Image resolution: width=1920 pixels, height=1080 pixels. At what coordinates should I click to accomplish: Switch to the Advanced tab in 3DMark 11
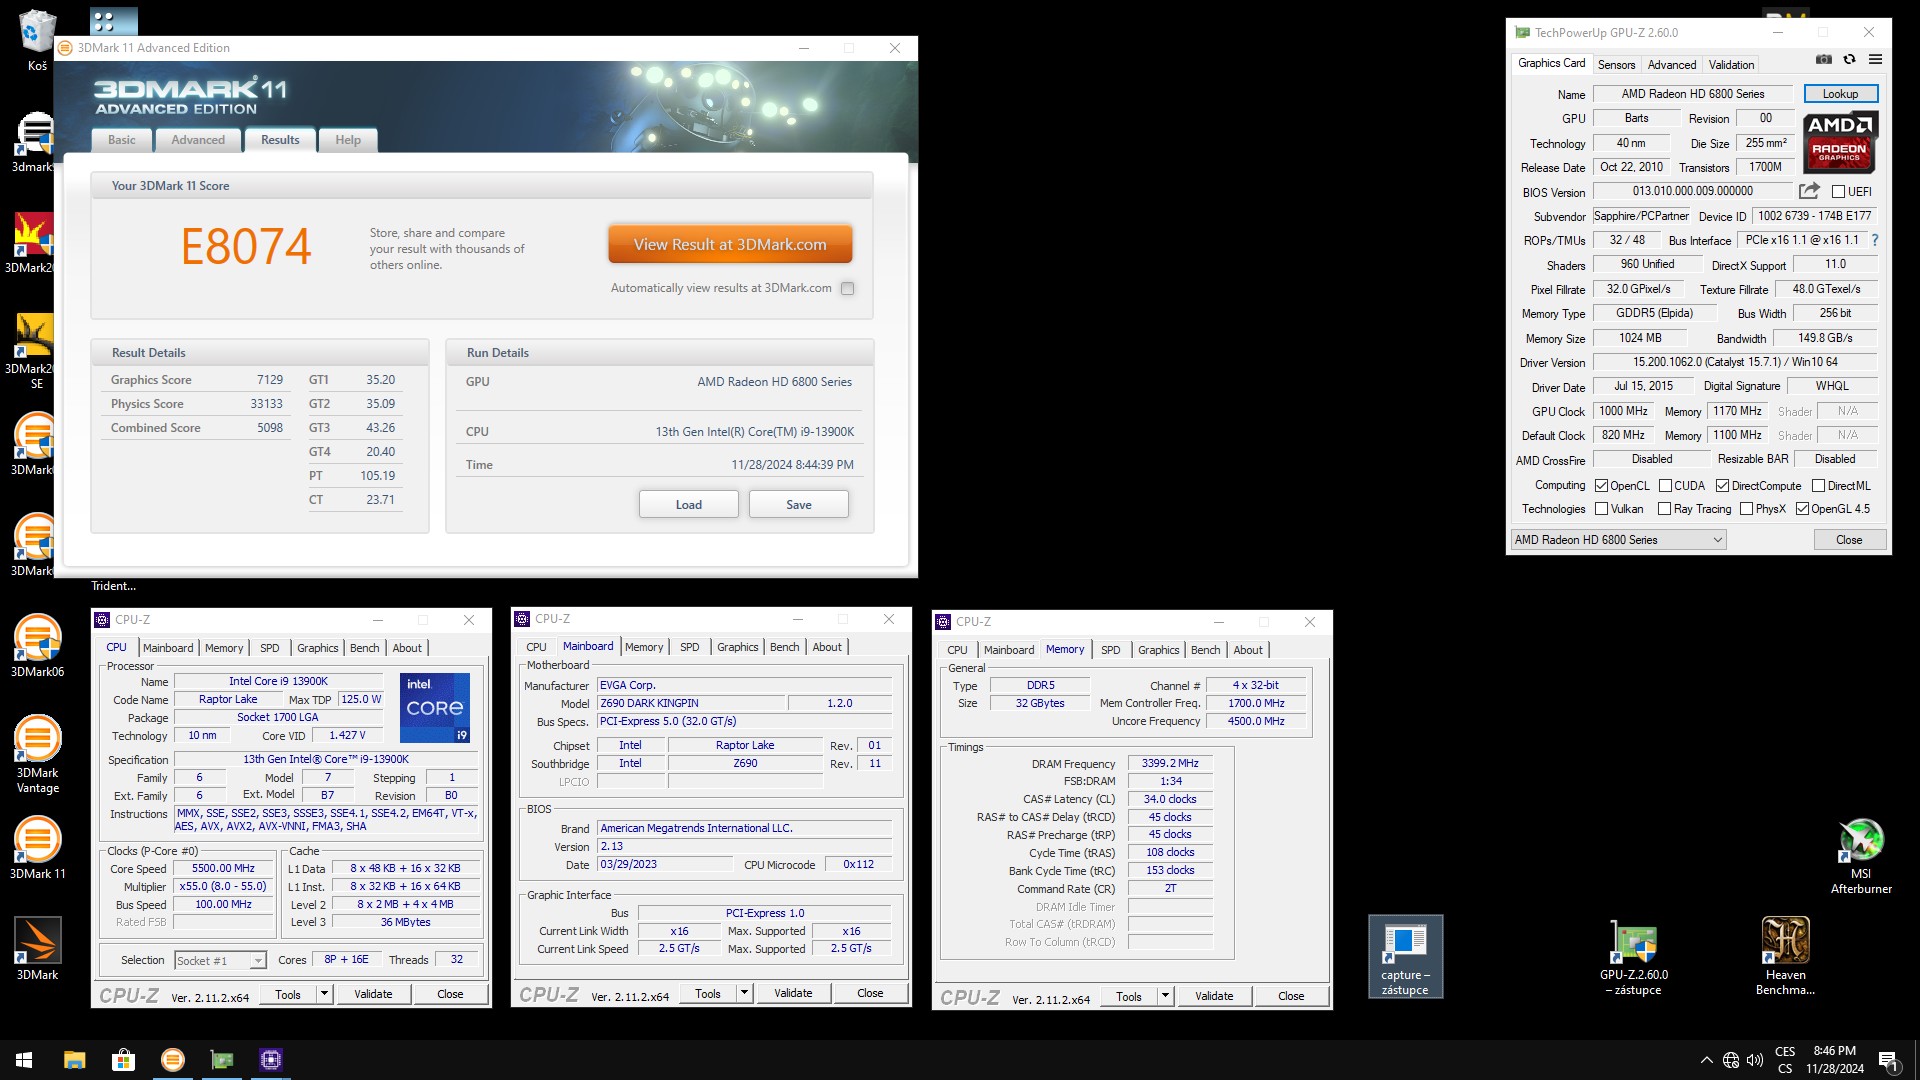(x=198, y=140)
